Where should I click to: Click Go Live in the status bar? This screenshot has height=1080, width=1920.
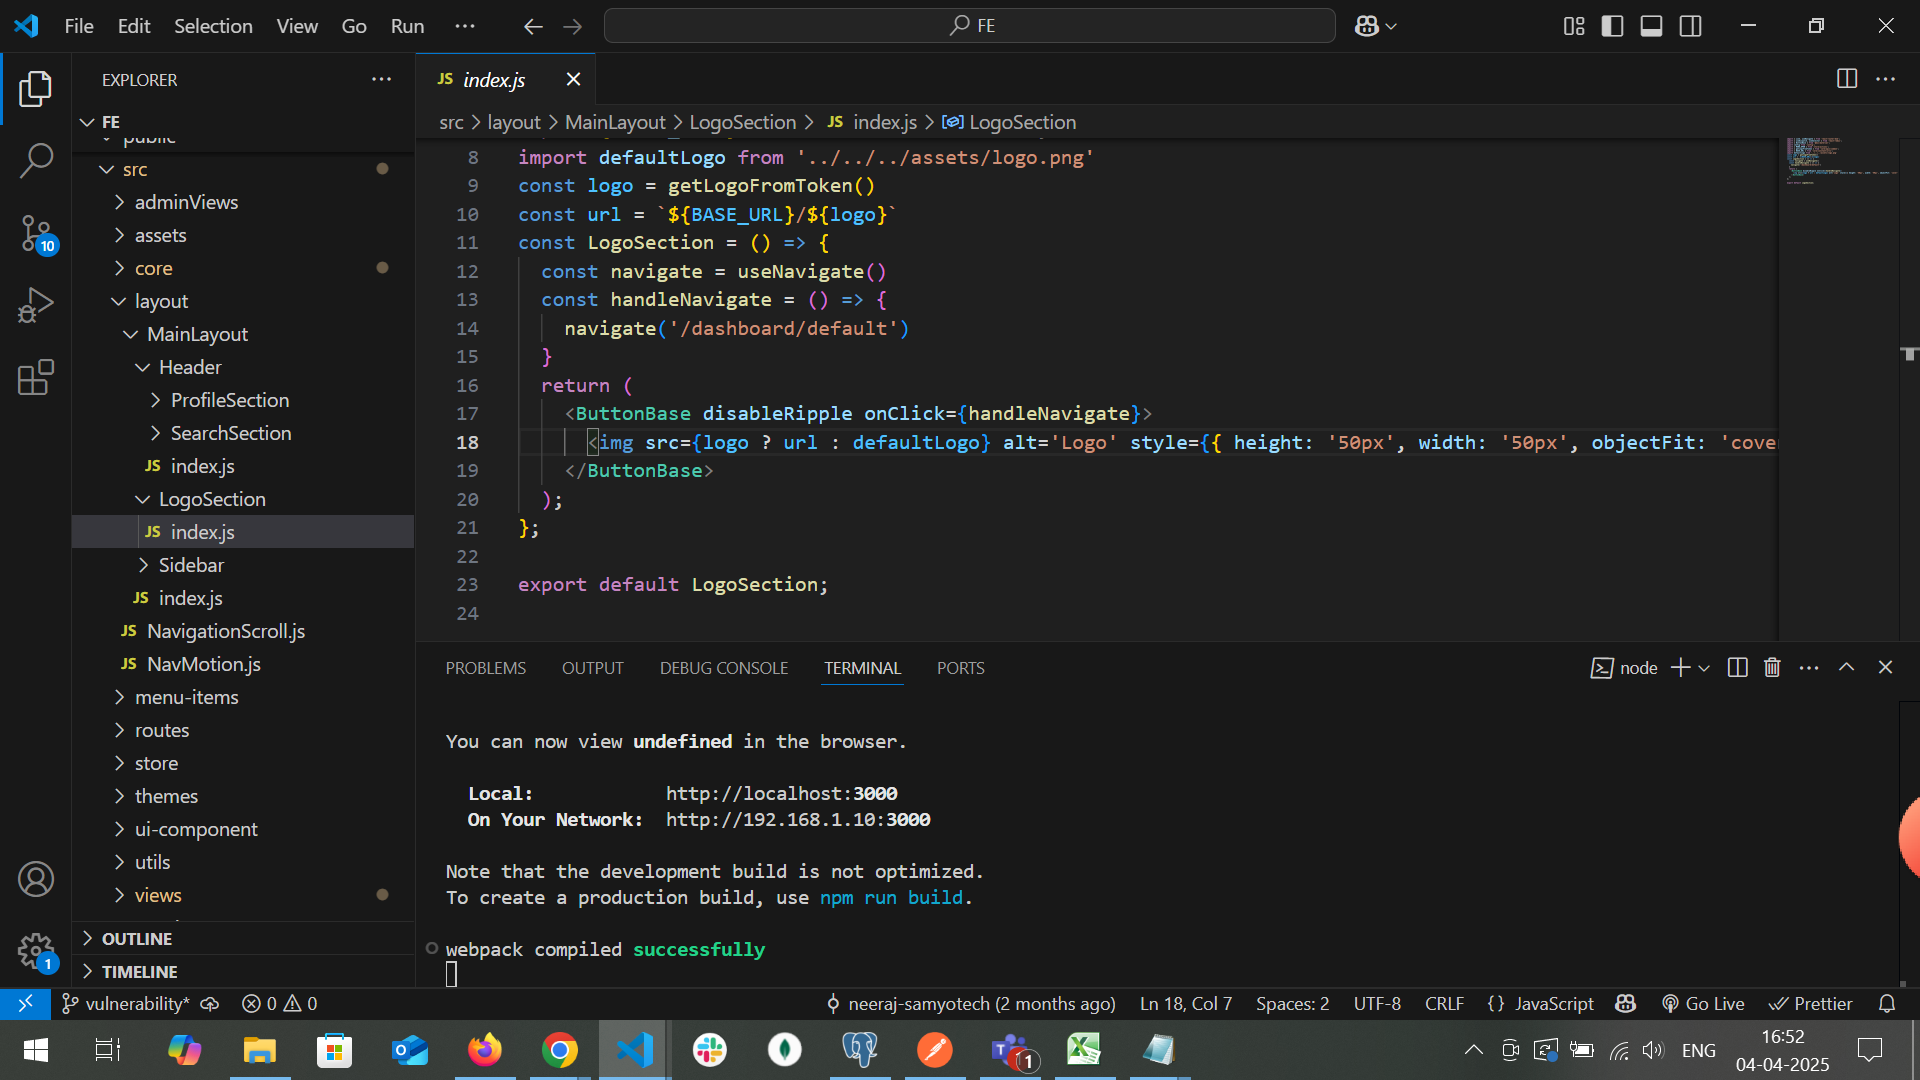click(x=1703, y=1003)
